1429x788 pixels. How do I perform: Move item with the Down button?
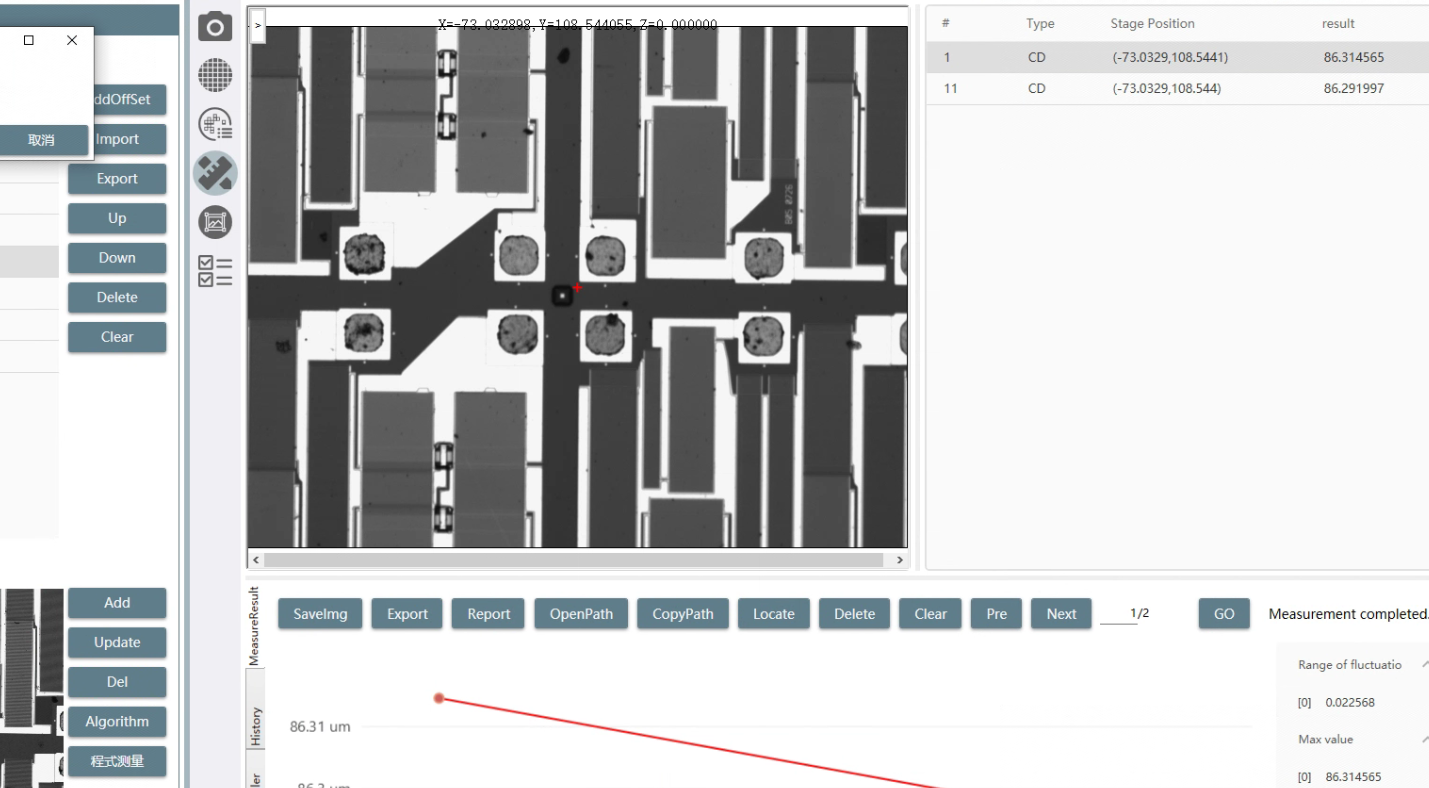click(117, 258)
